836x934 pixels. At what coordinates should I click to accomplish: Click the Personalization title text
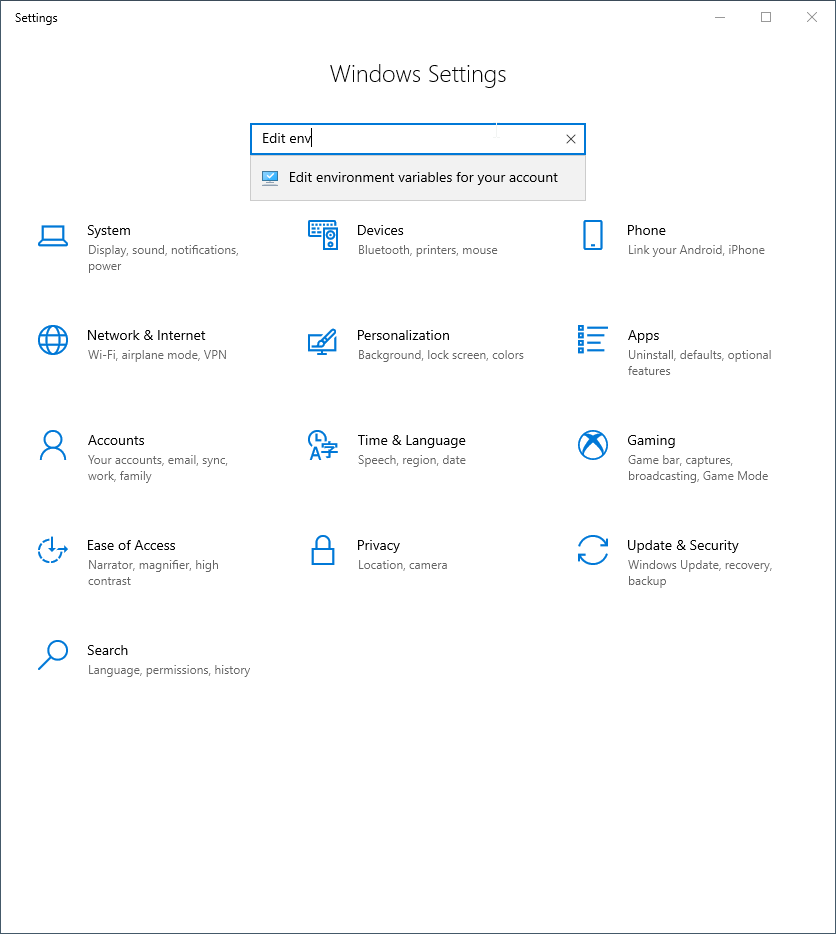pos(403,335)
